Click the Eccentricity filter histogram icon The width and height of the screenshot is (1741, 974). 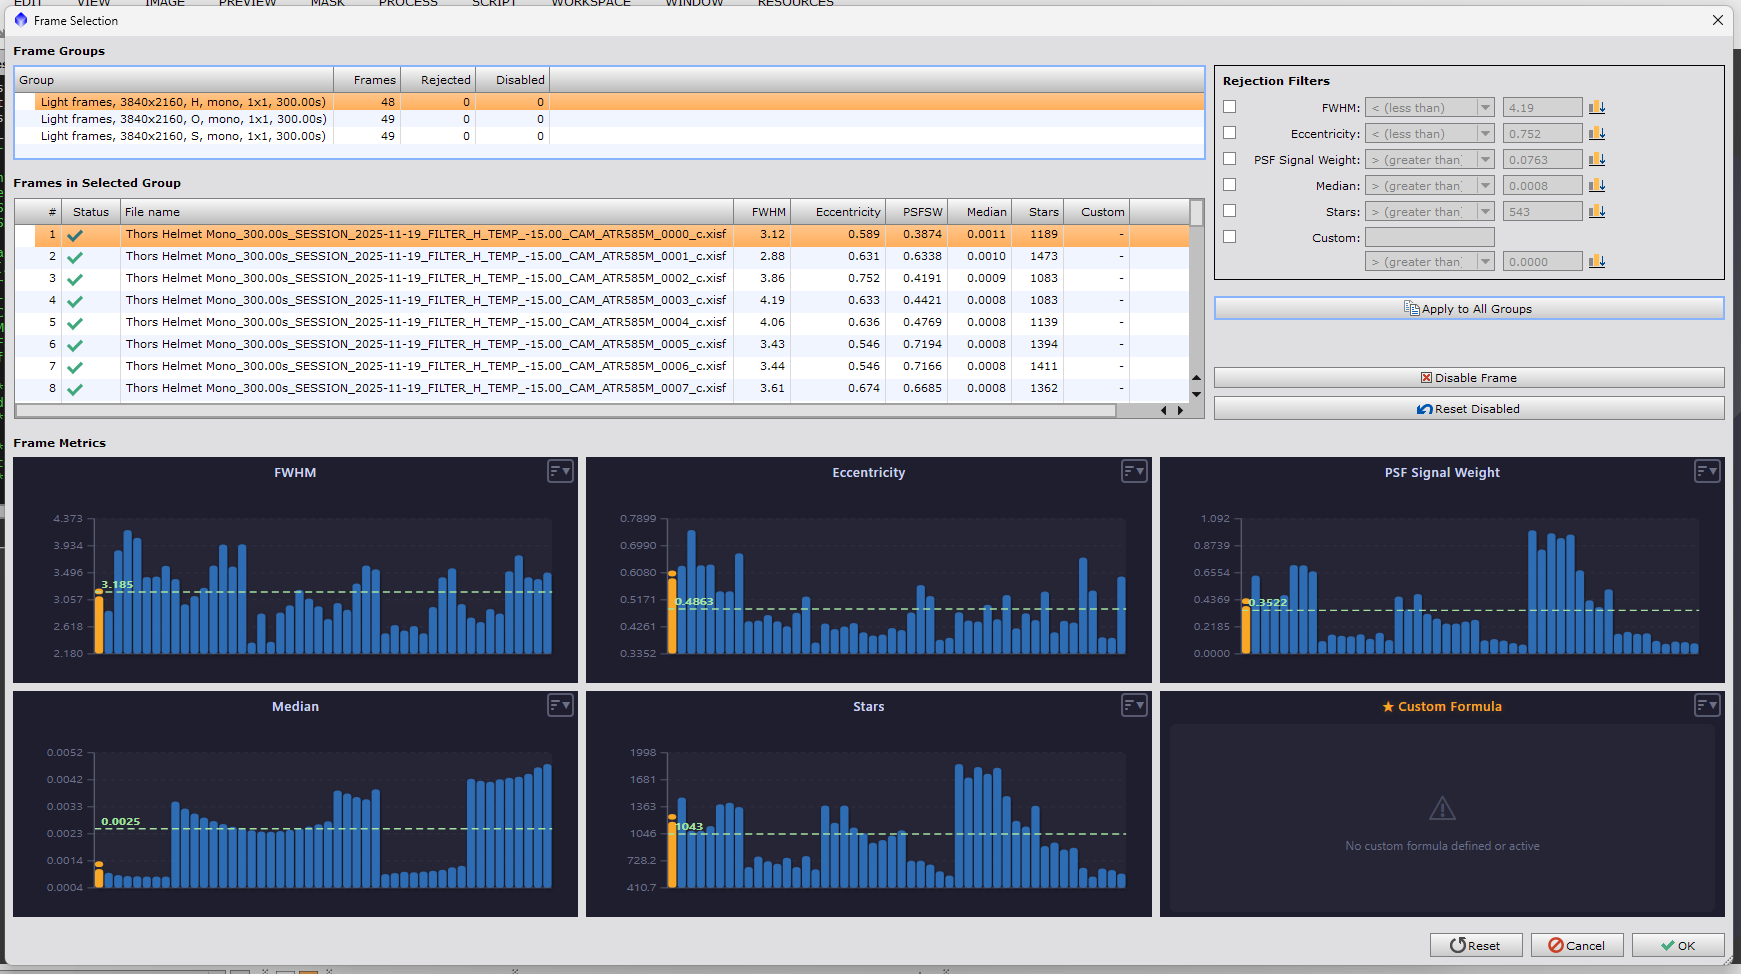tap(1597, 134)
